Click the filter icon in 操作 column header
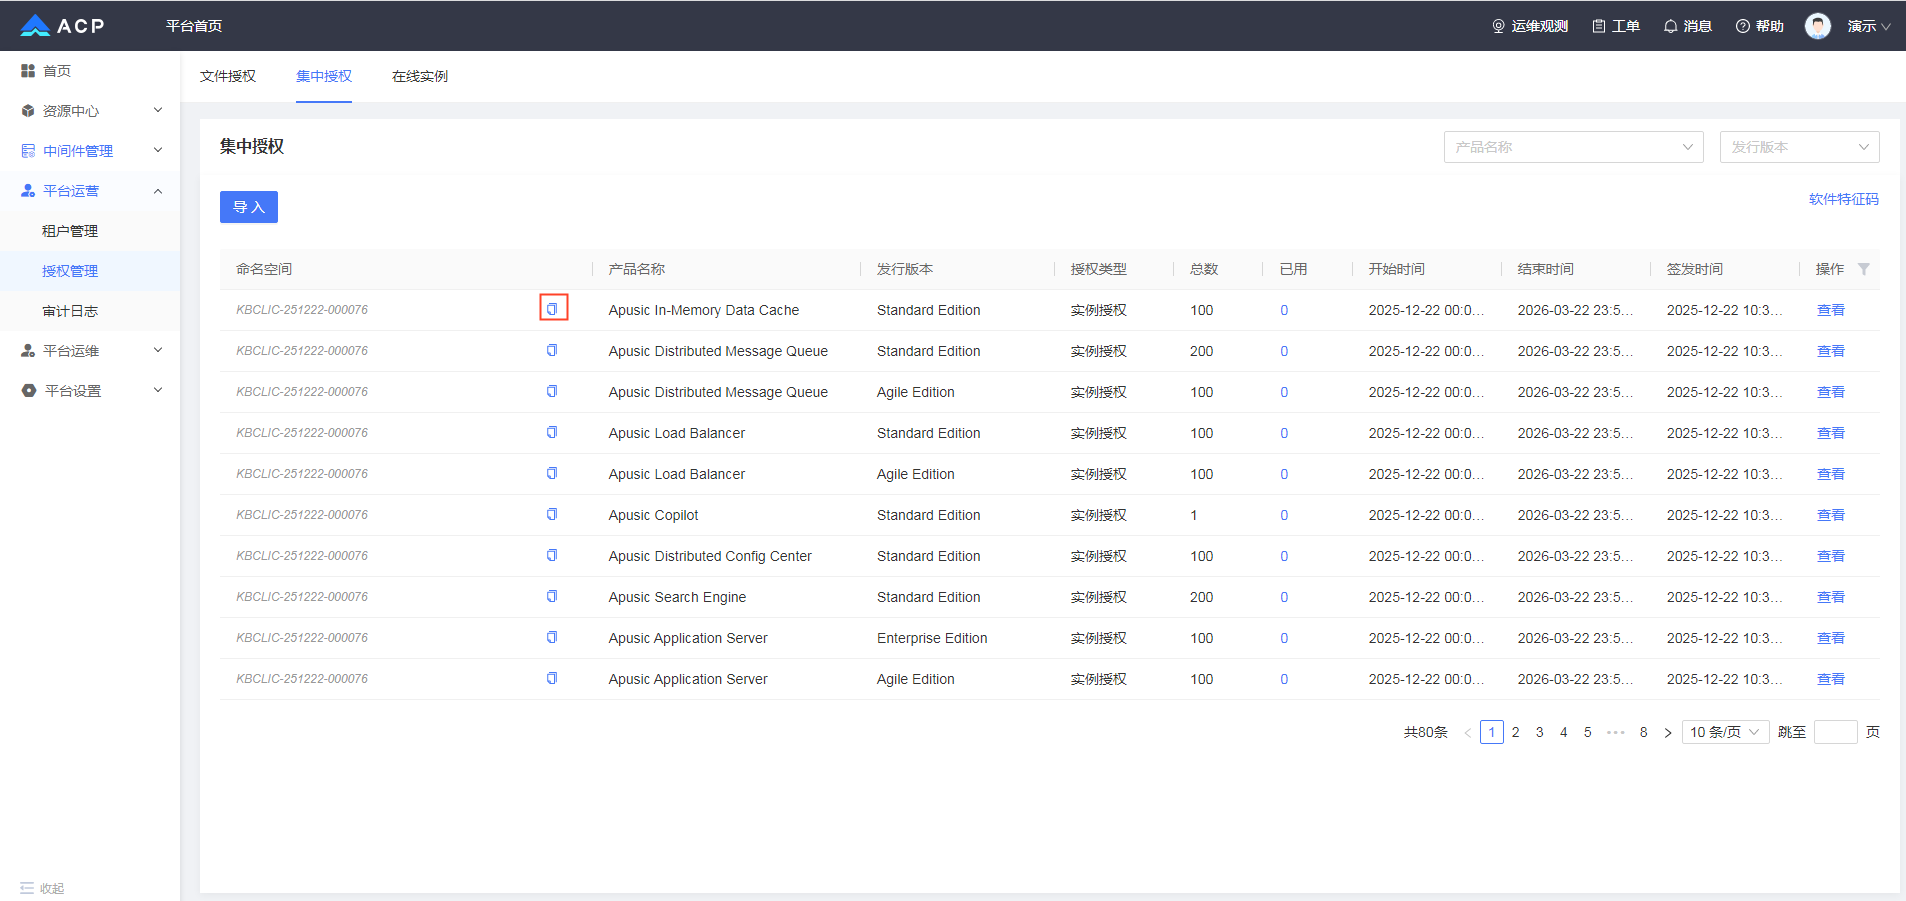The width and height of the screenshot is (1906, 901). pyautogui.click(x=1864, y=269)
